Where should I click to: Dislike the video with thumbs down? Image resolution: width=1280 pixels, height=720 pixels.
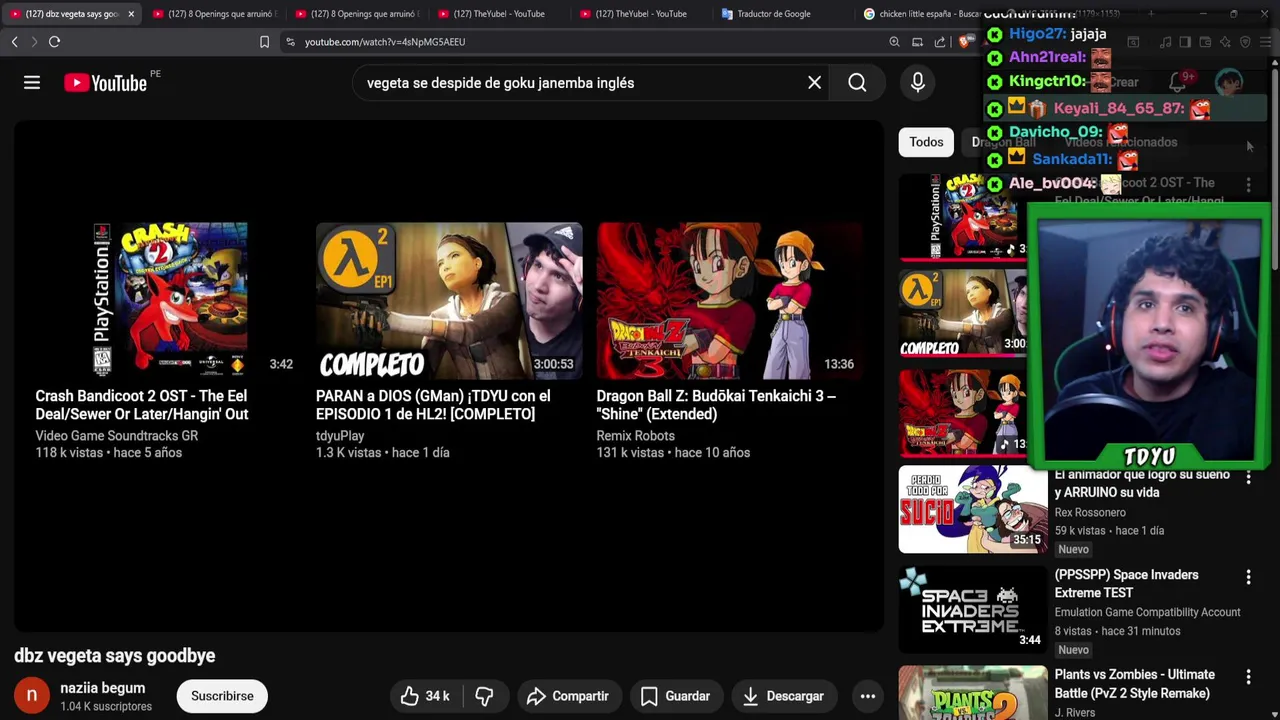click(x=484, y=696)
